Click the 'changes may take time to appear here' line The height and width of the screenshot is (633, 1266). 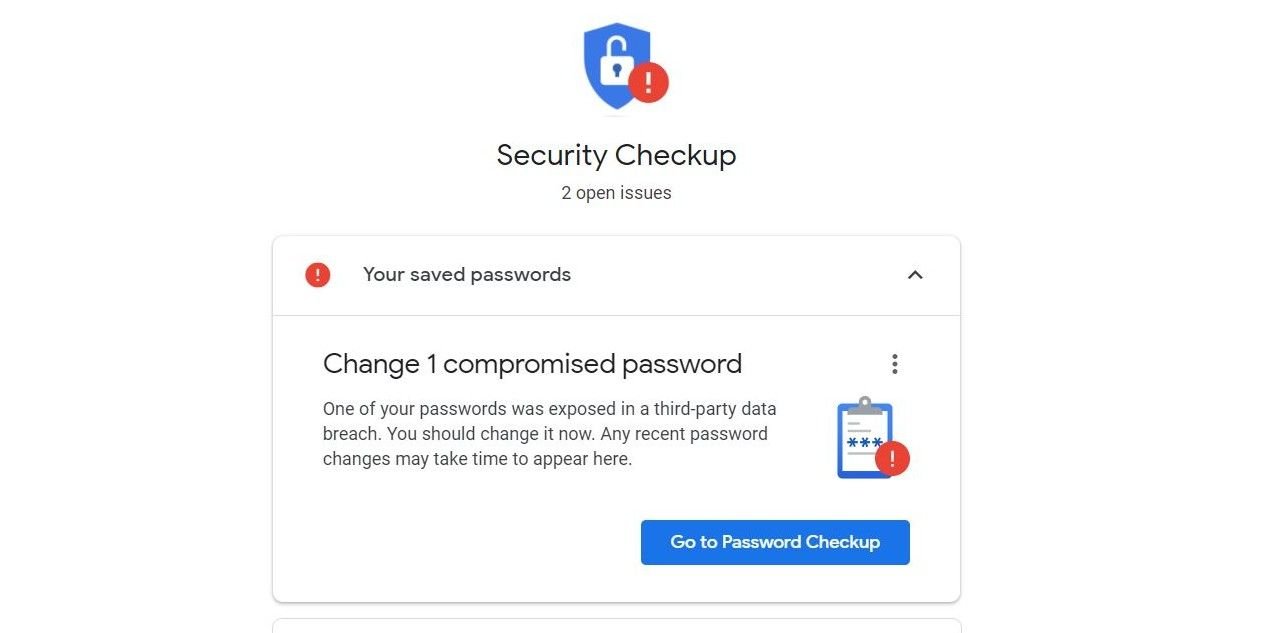(477, 460)
